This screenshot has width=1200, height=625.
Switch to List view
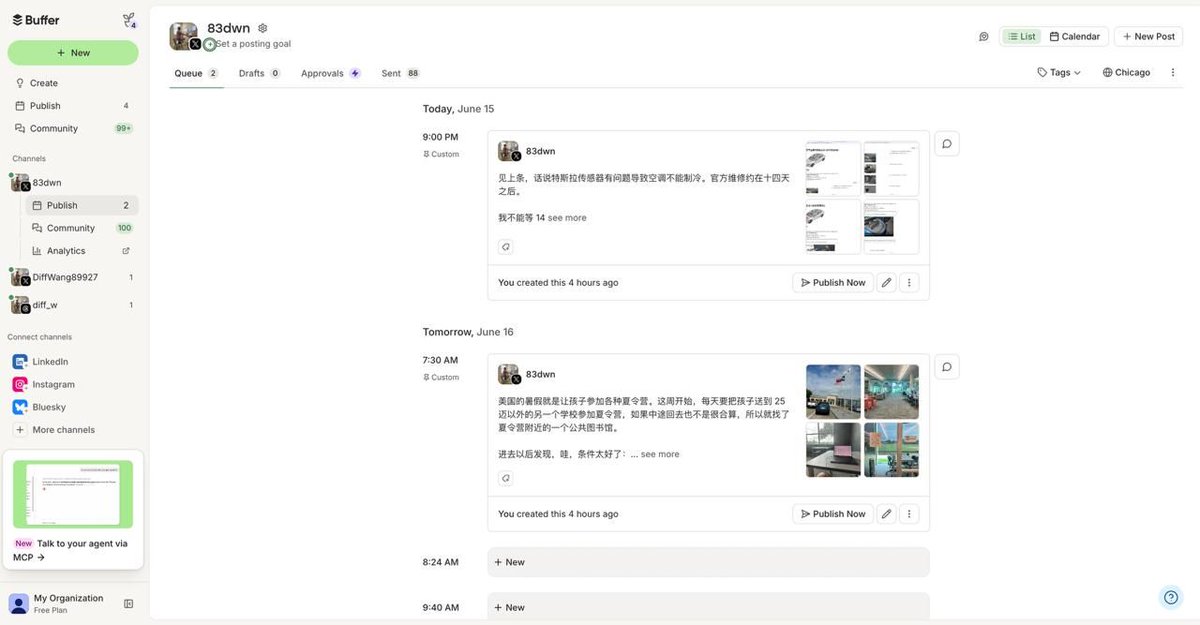(1022, 36)
